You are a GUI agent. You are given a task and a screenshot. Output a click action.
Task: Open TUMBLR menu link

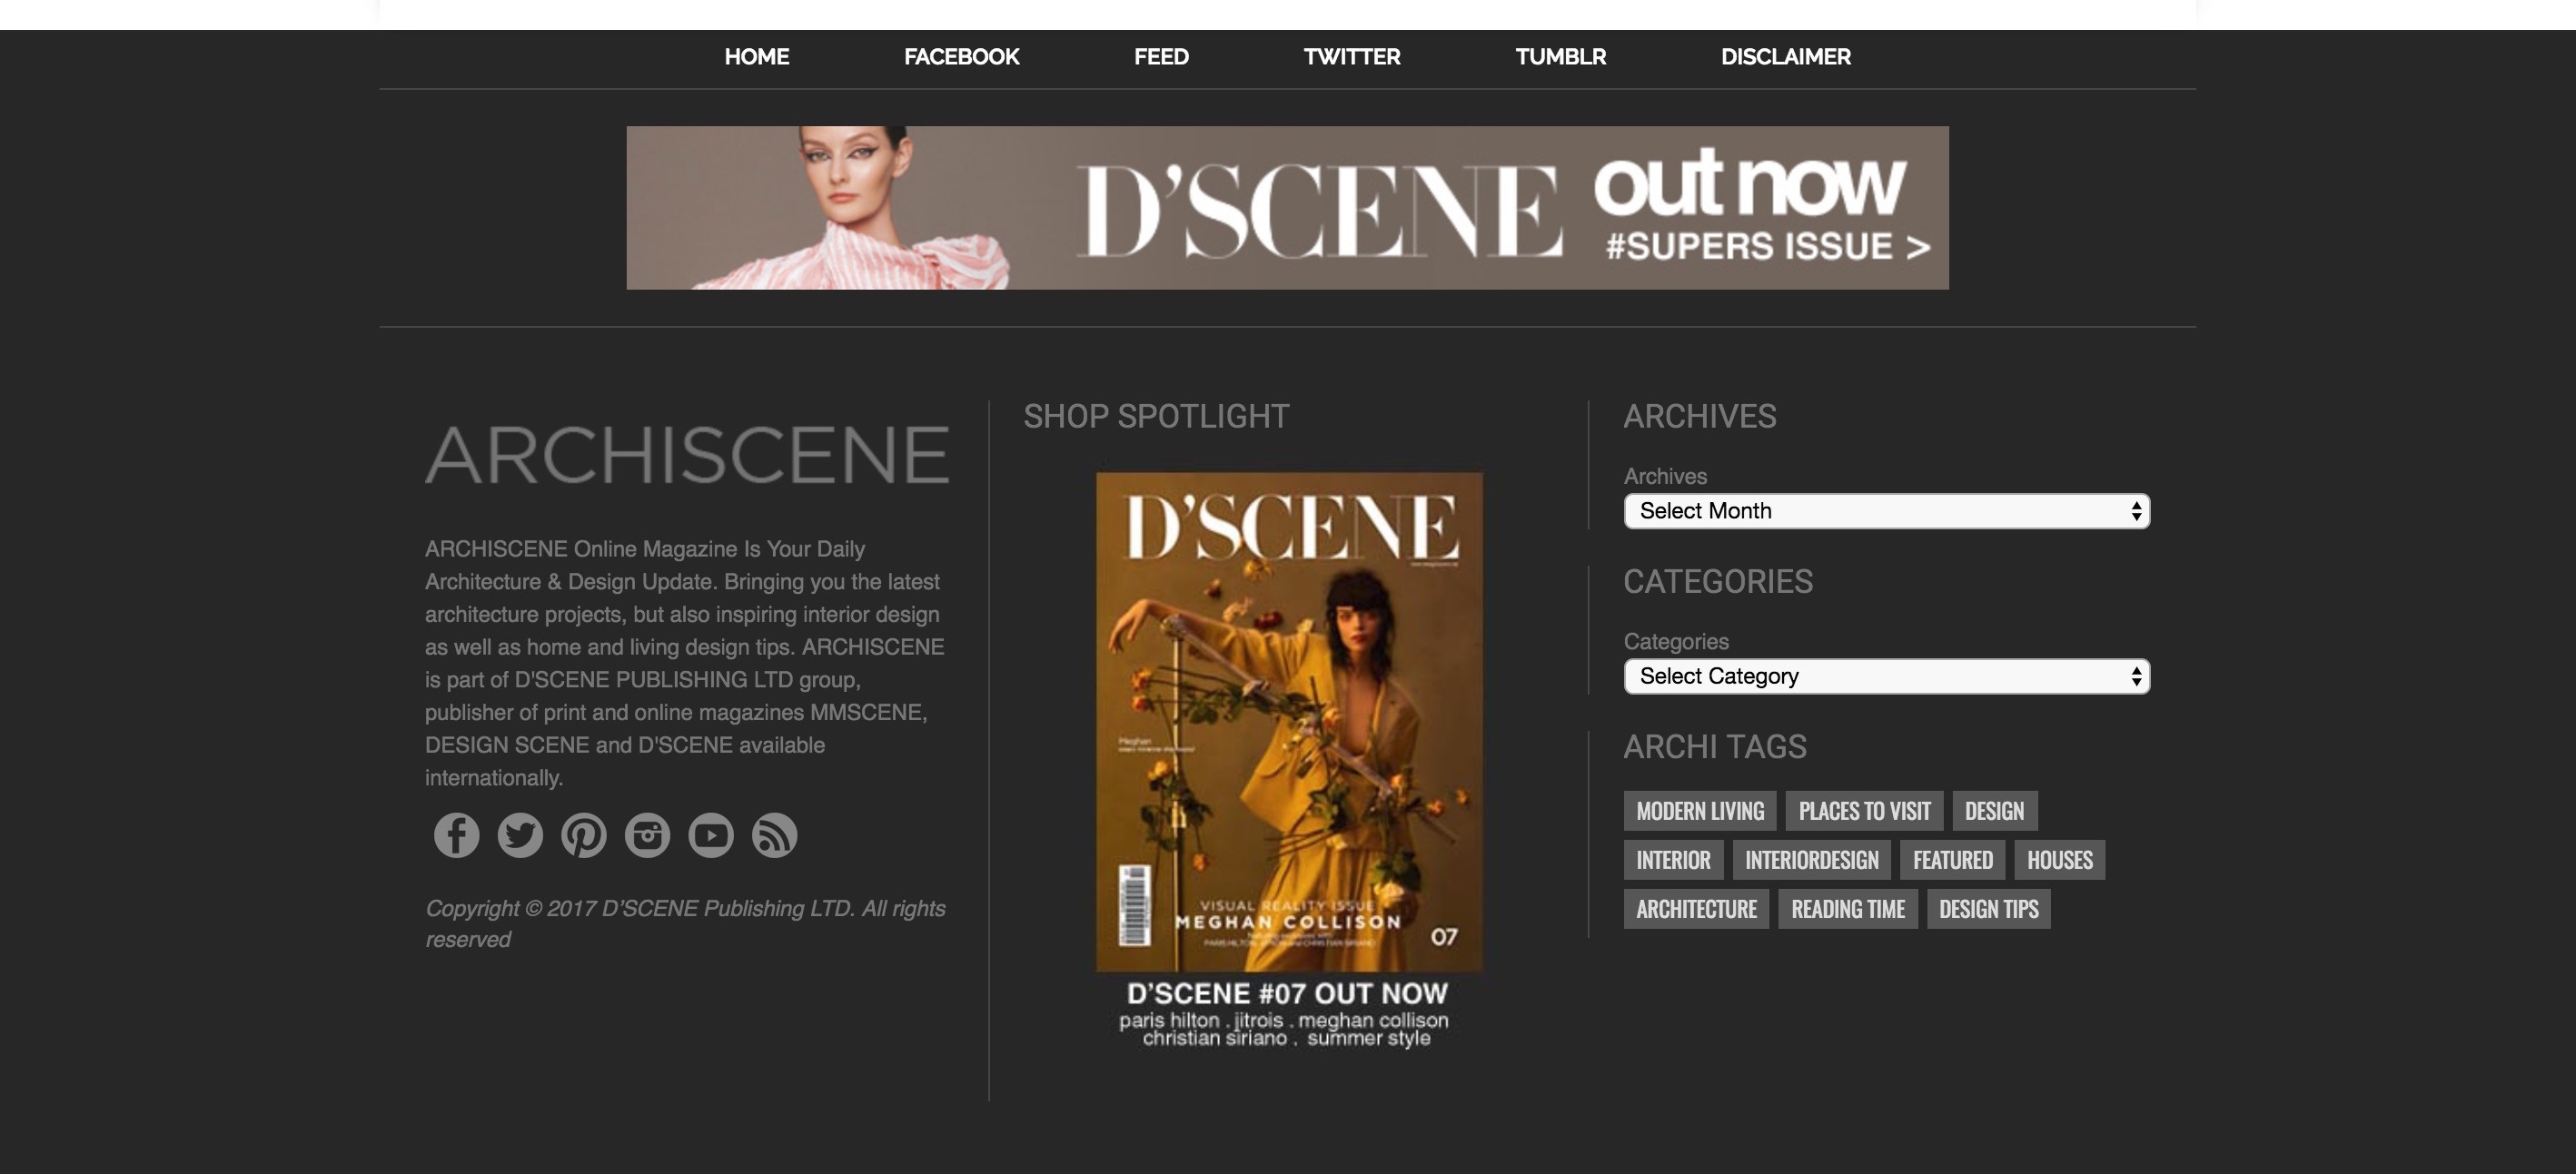(x=1561, y=57)
